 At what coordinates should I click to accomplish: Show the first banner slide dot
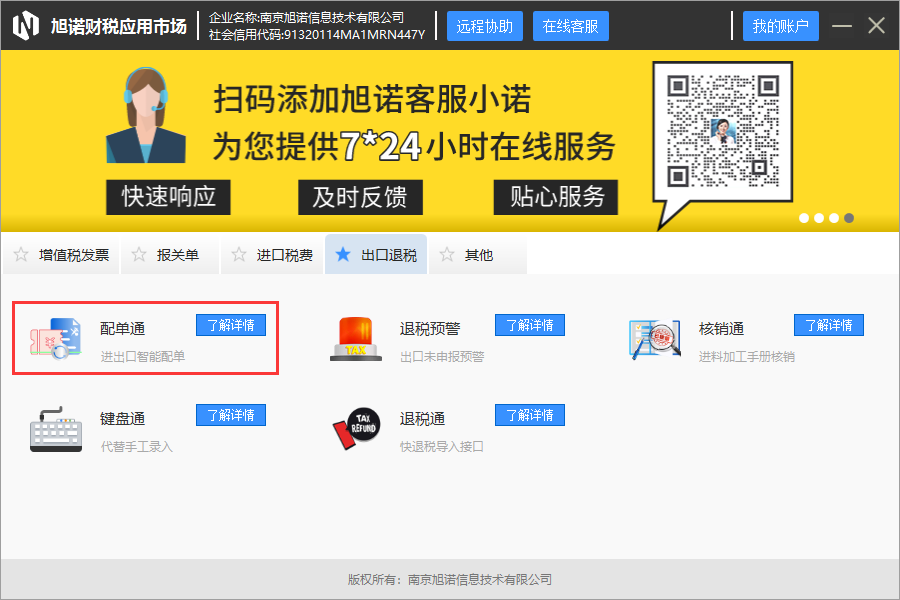click(804, 218)
